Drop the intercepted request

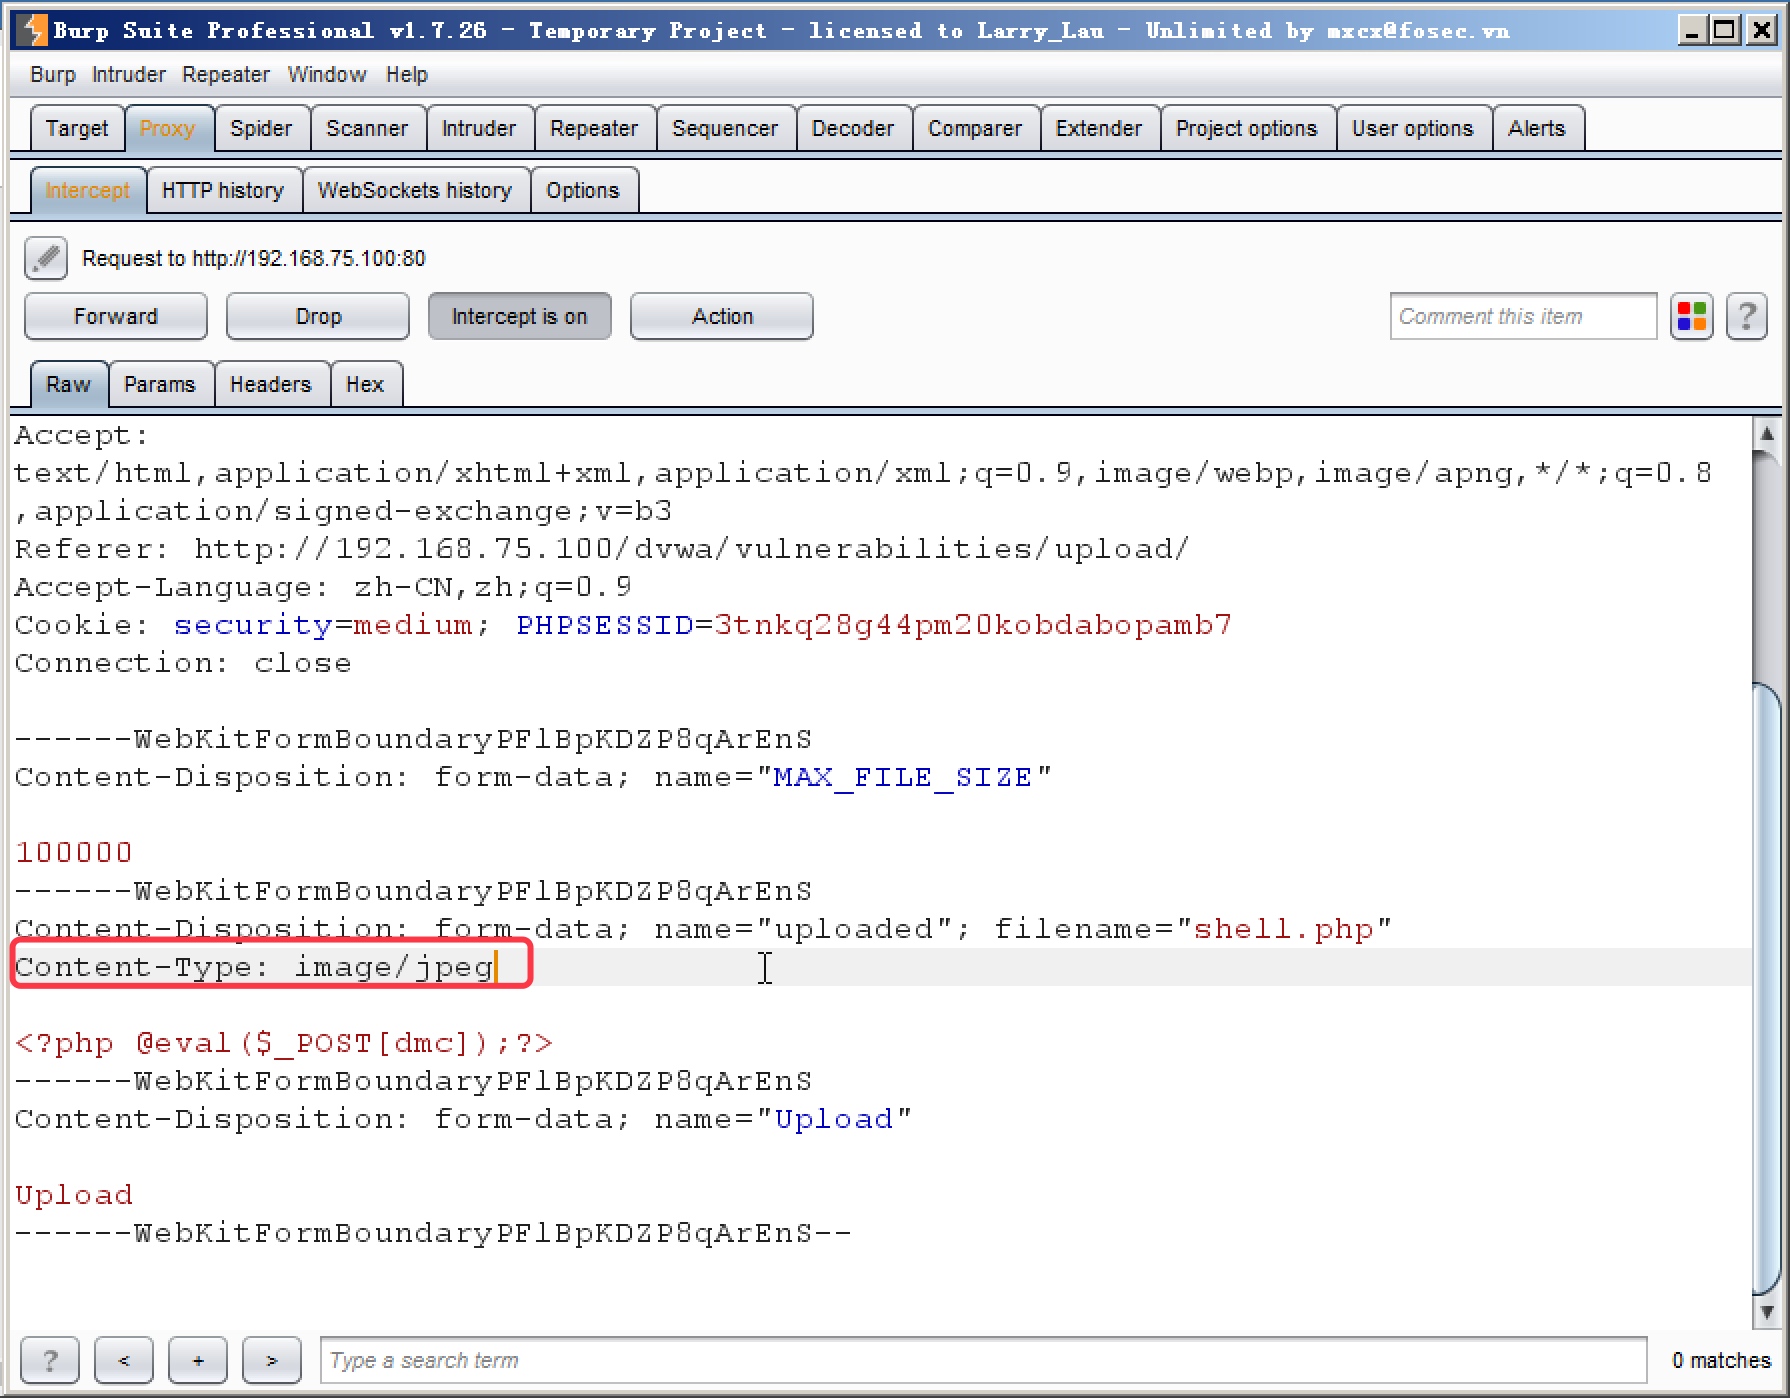(318, 317)
